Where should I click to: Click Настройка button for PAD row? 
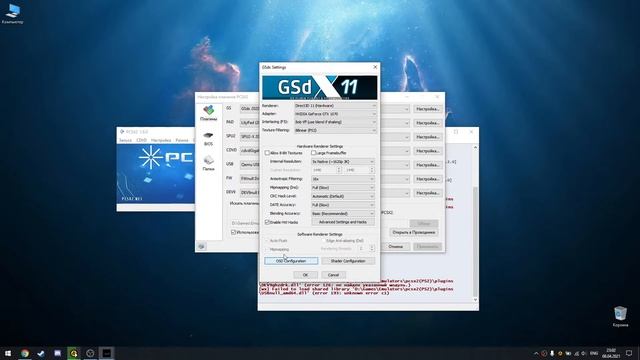coord(427,123)
